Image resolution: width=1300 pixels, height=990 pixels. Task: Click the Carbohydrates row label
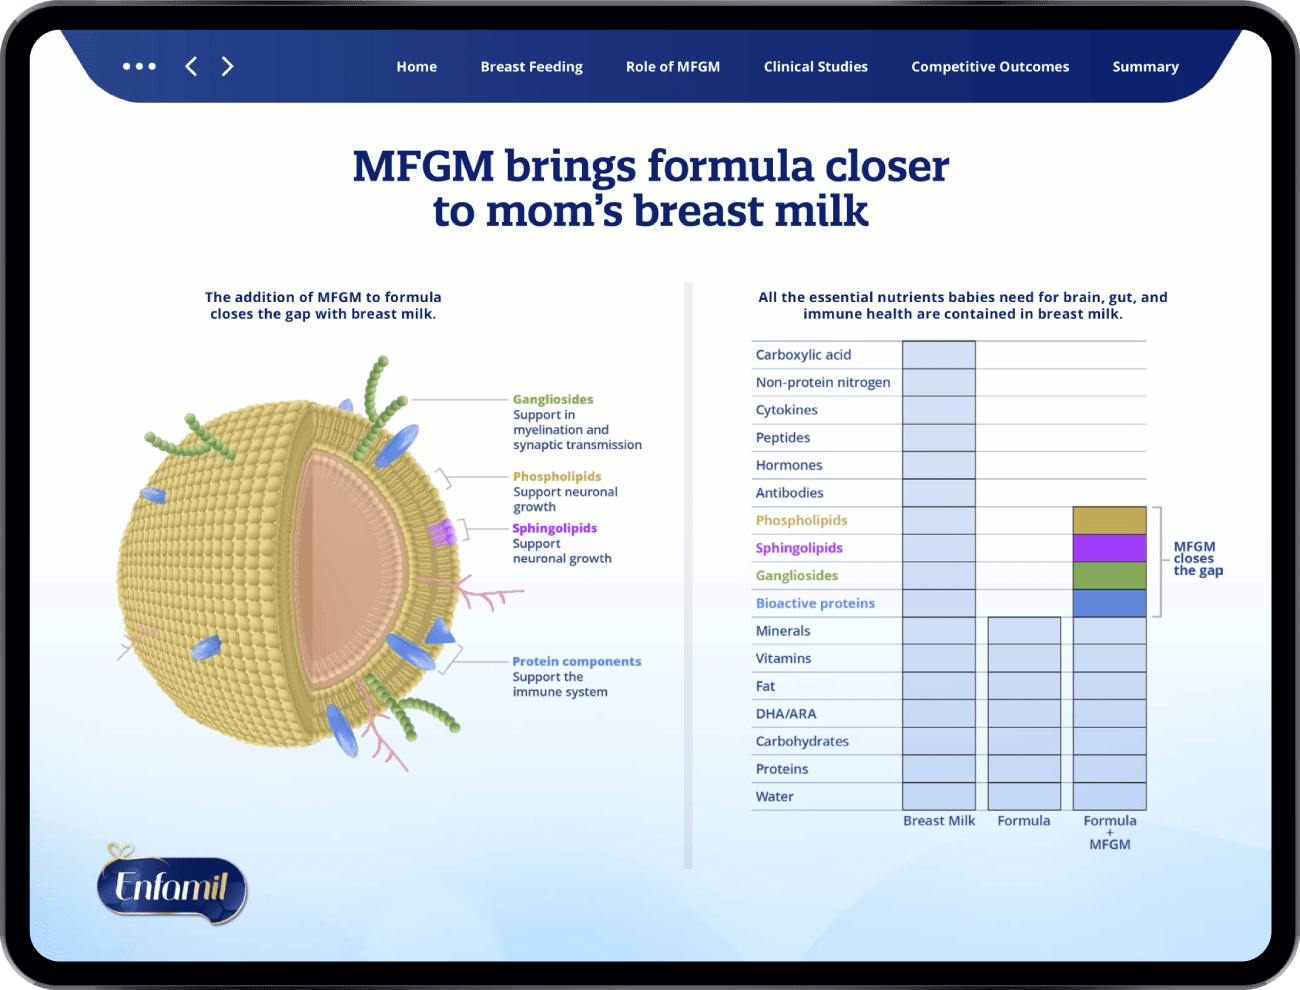point(802,741)
